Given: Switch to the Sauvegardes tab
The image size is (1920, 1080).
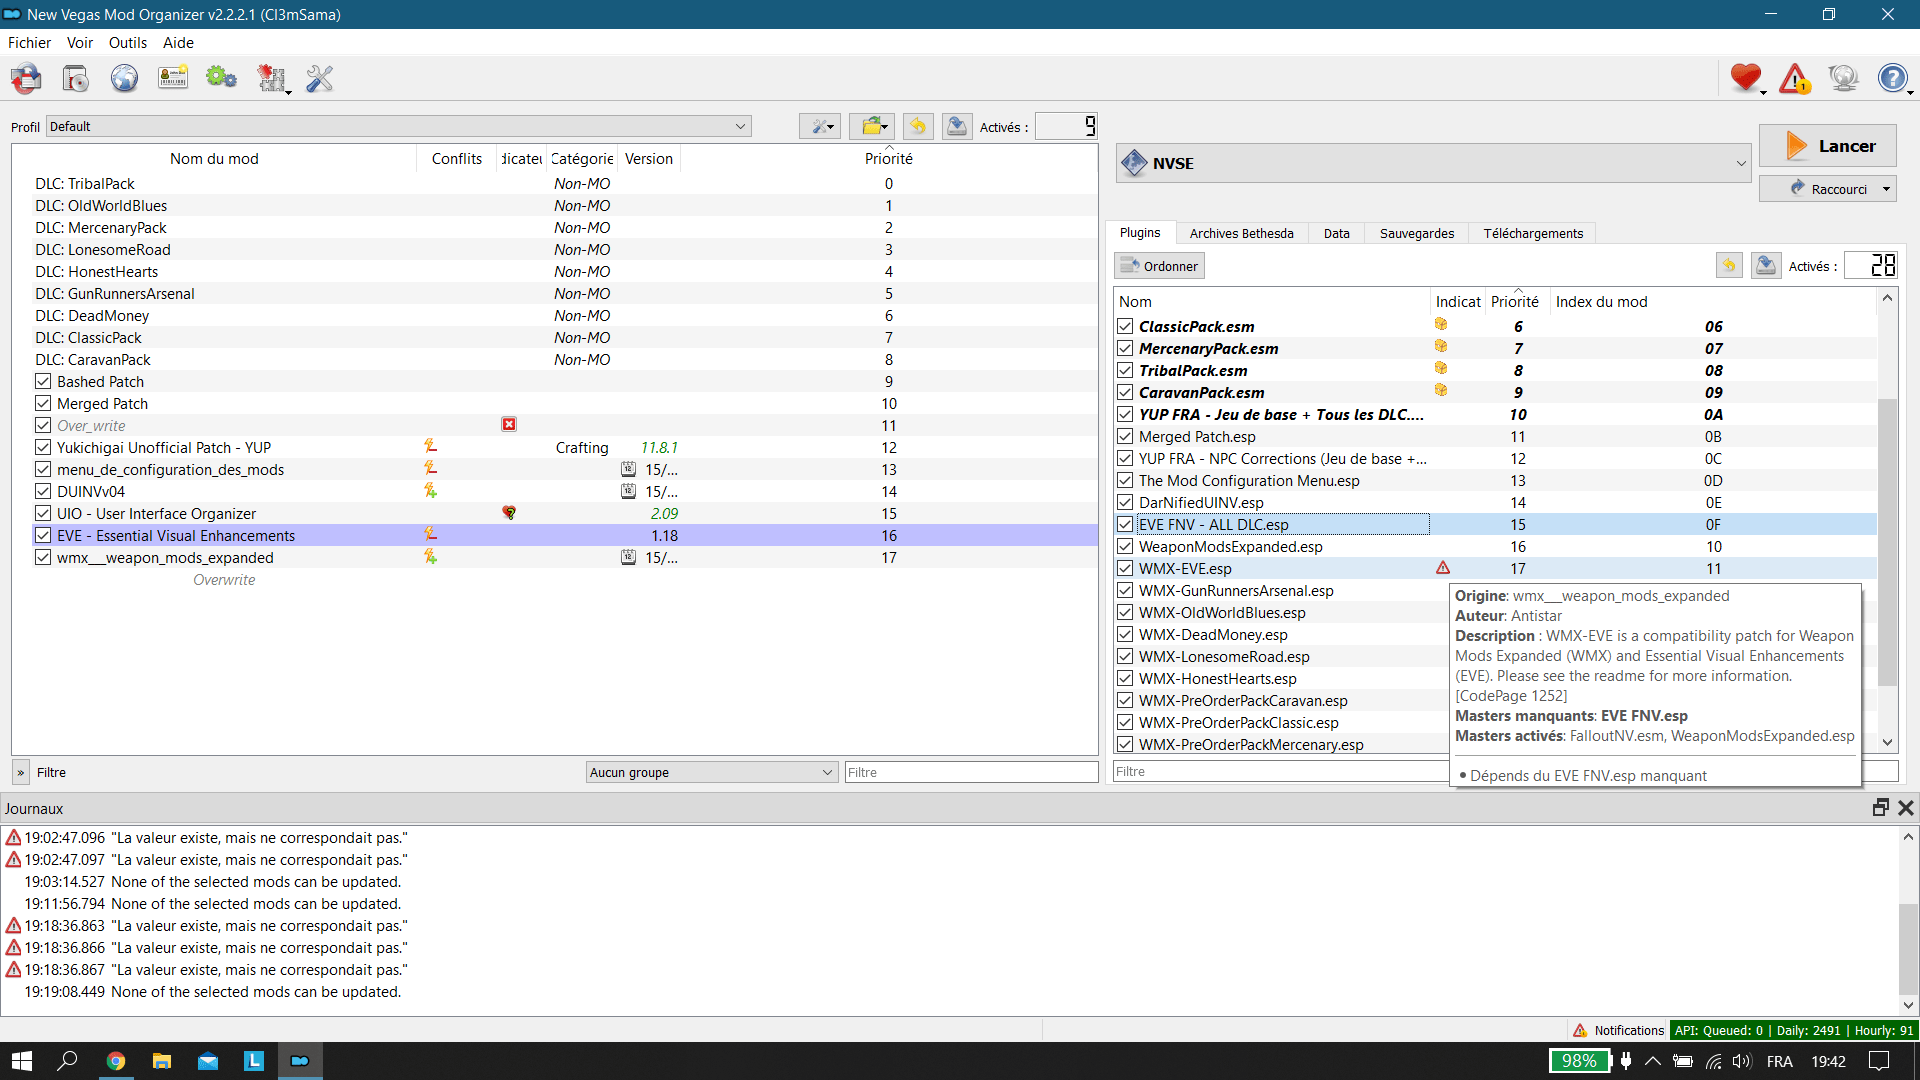Looking at the screenshot, I should (x=1416, y=233).
